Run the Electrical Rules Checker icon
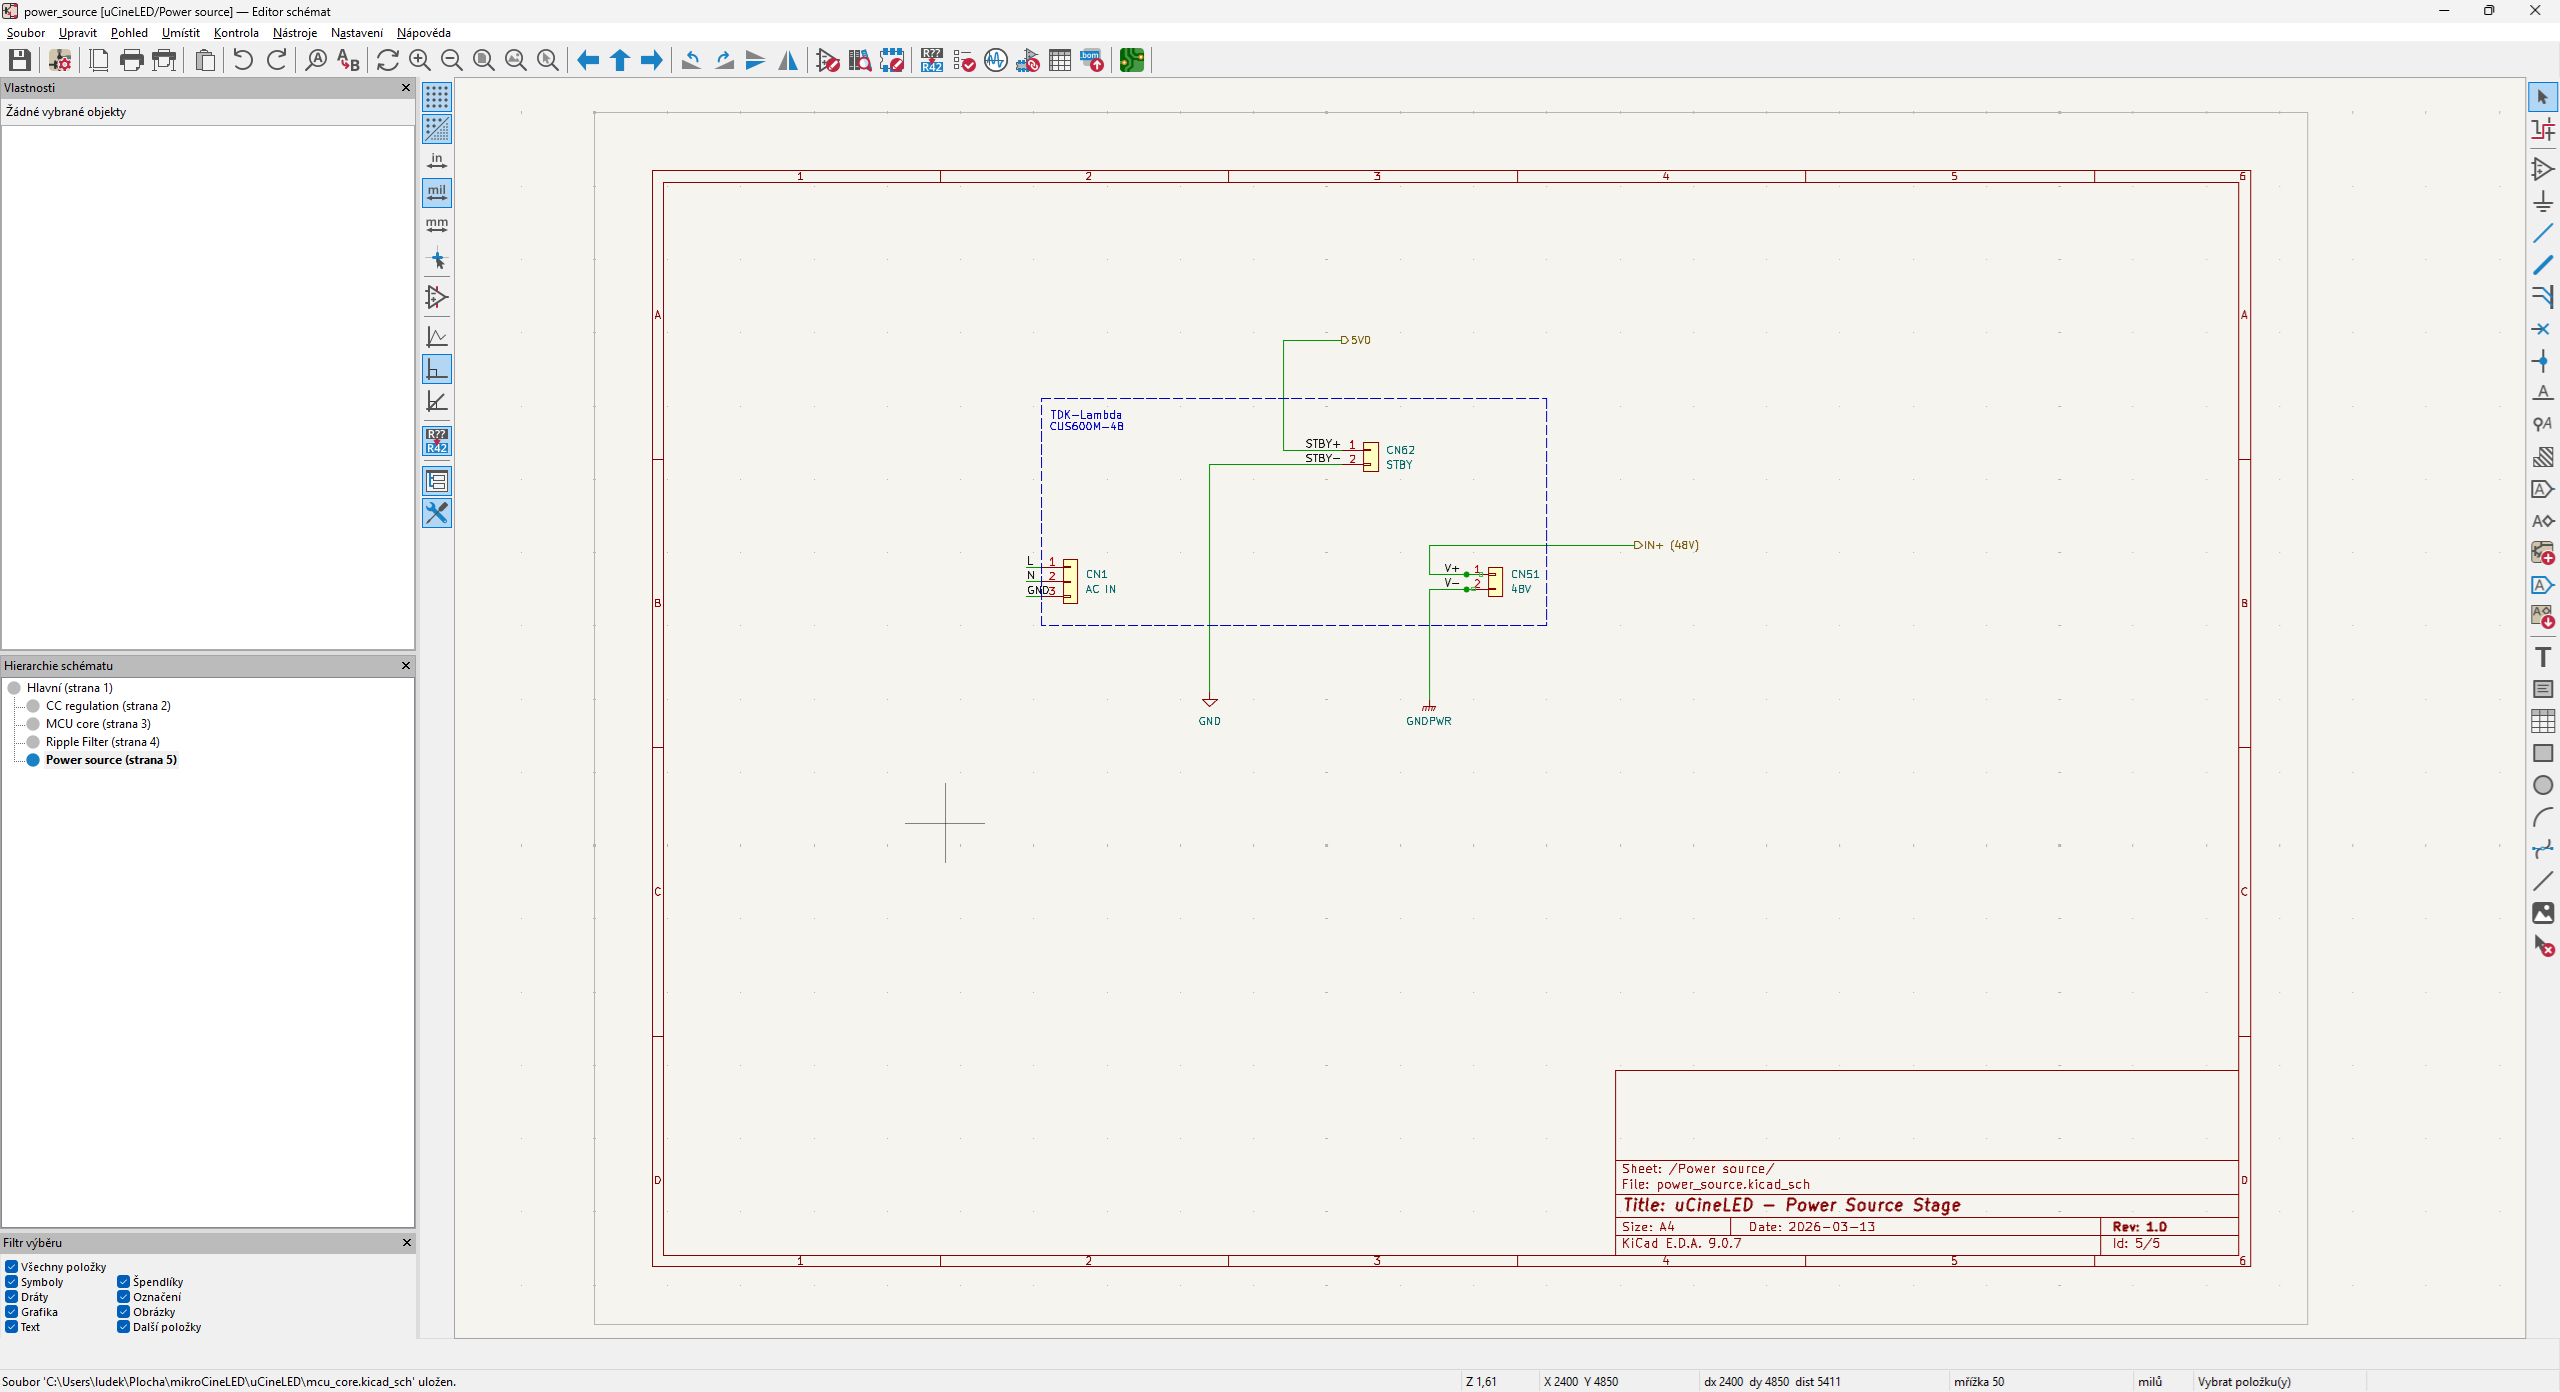The image size is (2560, 1392). [x=964, y=60]
